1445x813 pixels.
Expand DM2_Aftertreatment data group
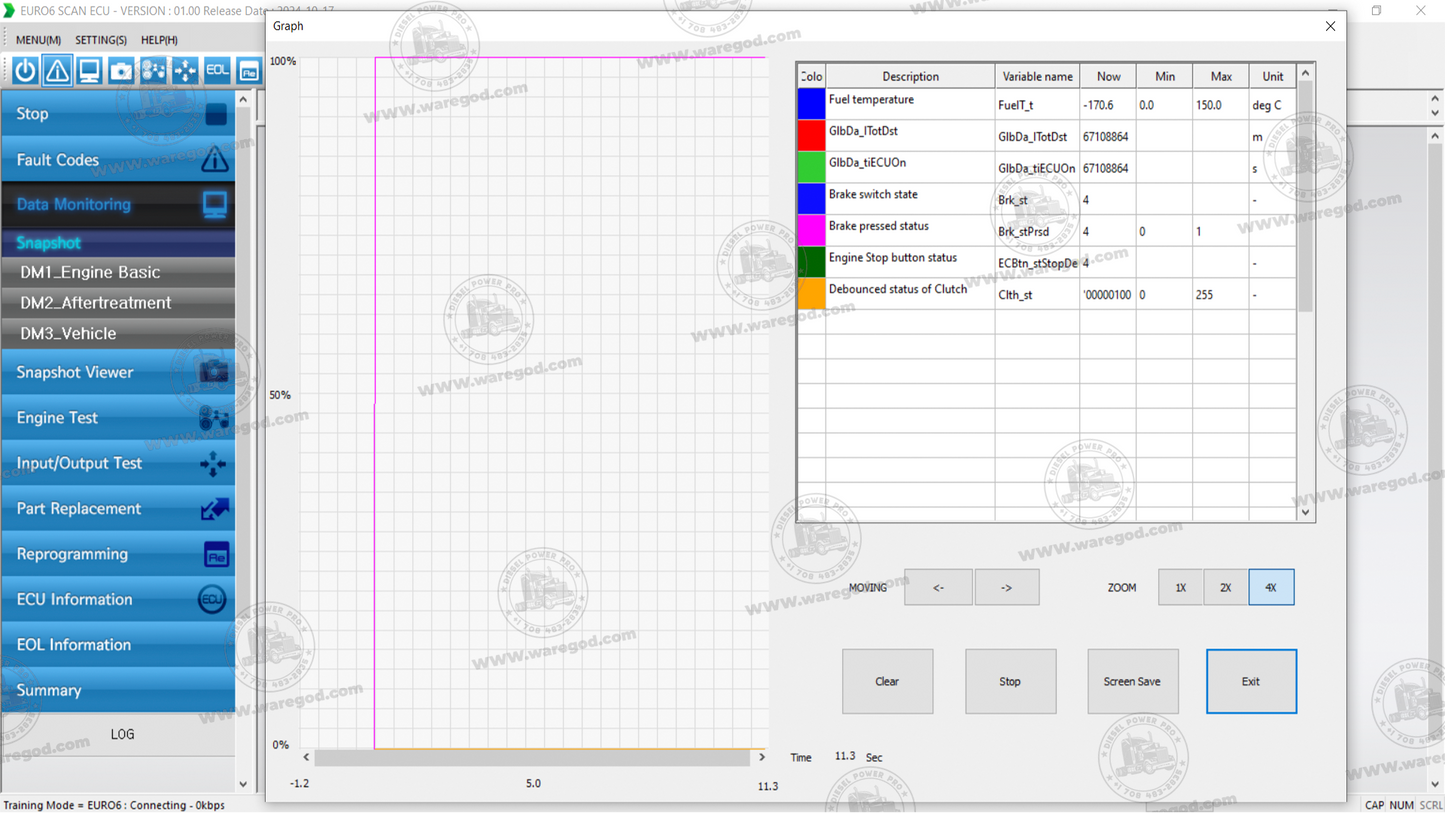click(x=95, y=303)
